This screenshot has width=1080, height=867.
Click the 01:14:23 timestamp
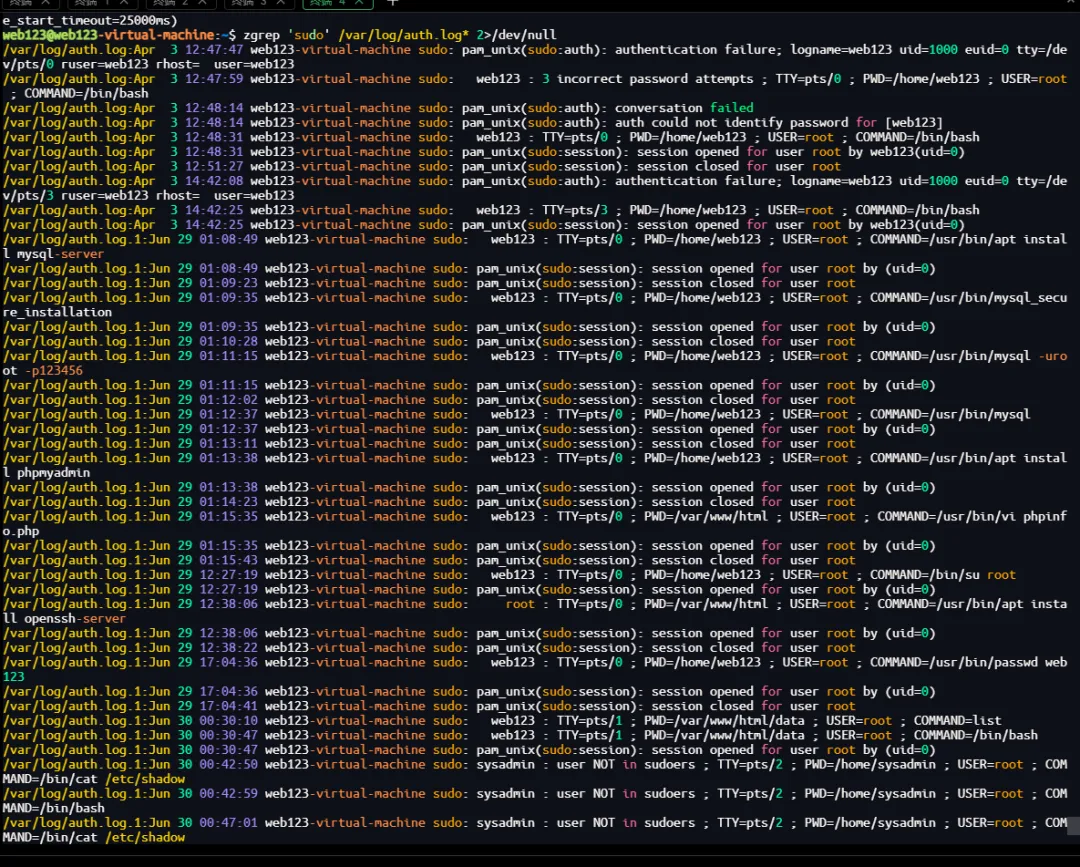pos(228,501)
